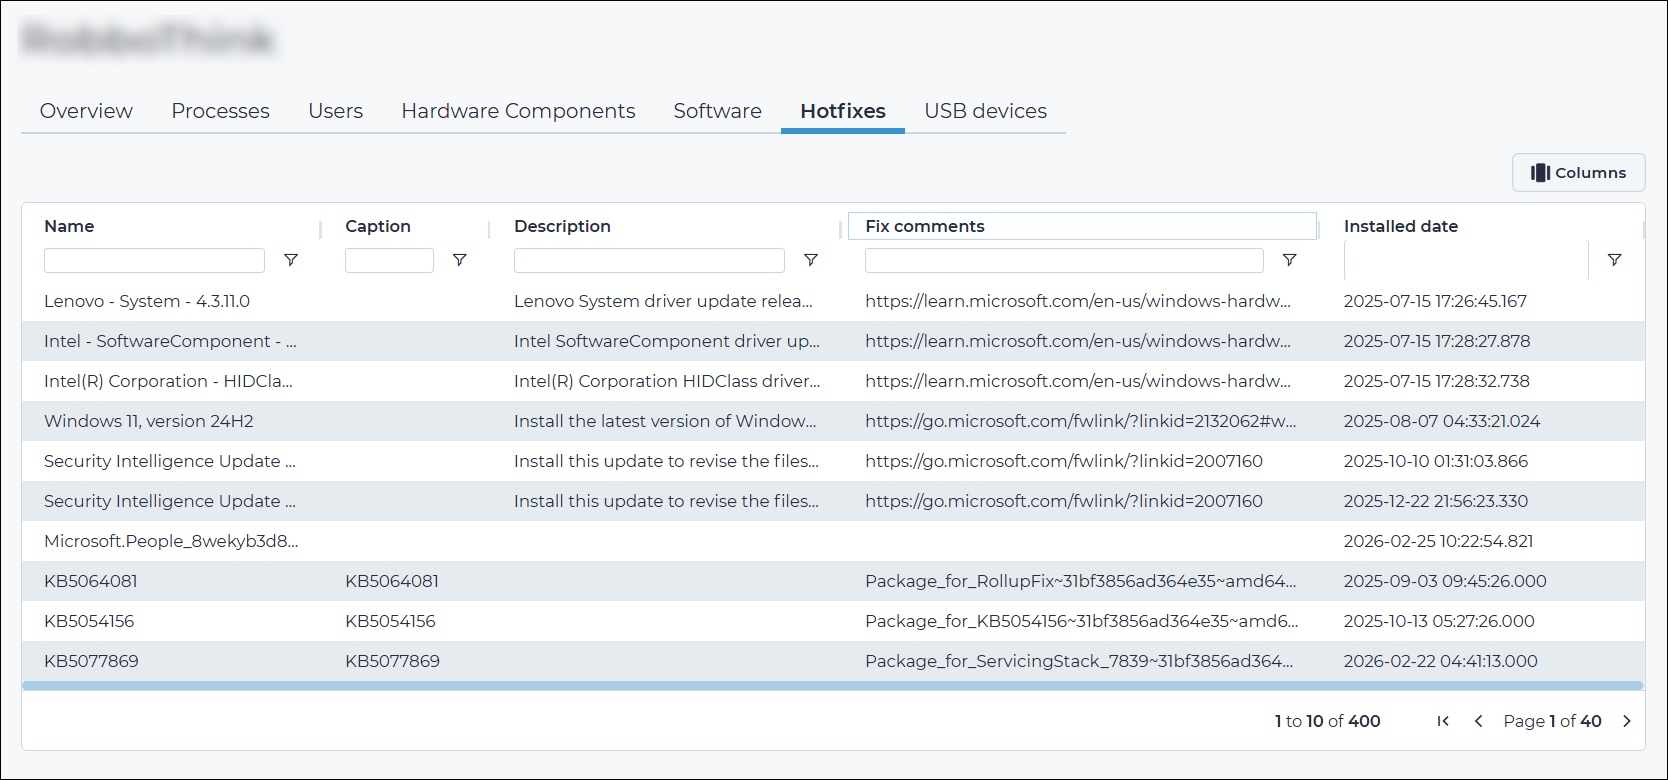Focus the Description filter input field
1668x780 pixels.
(649, 260)
